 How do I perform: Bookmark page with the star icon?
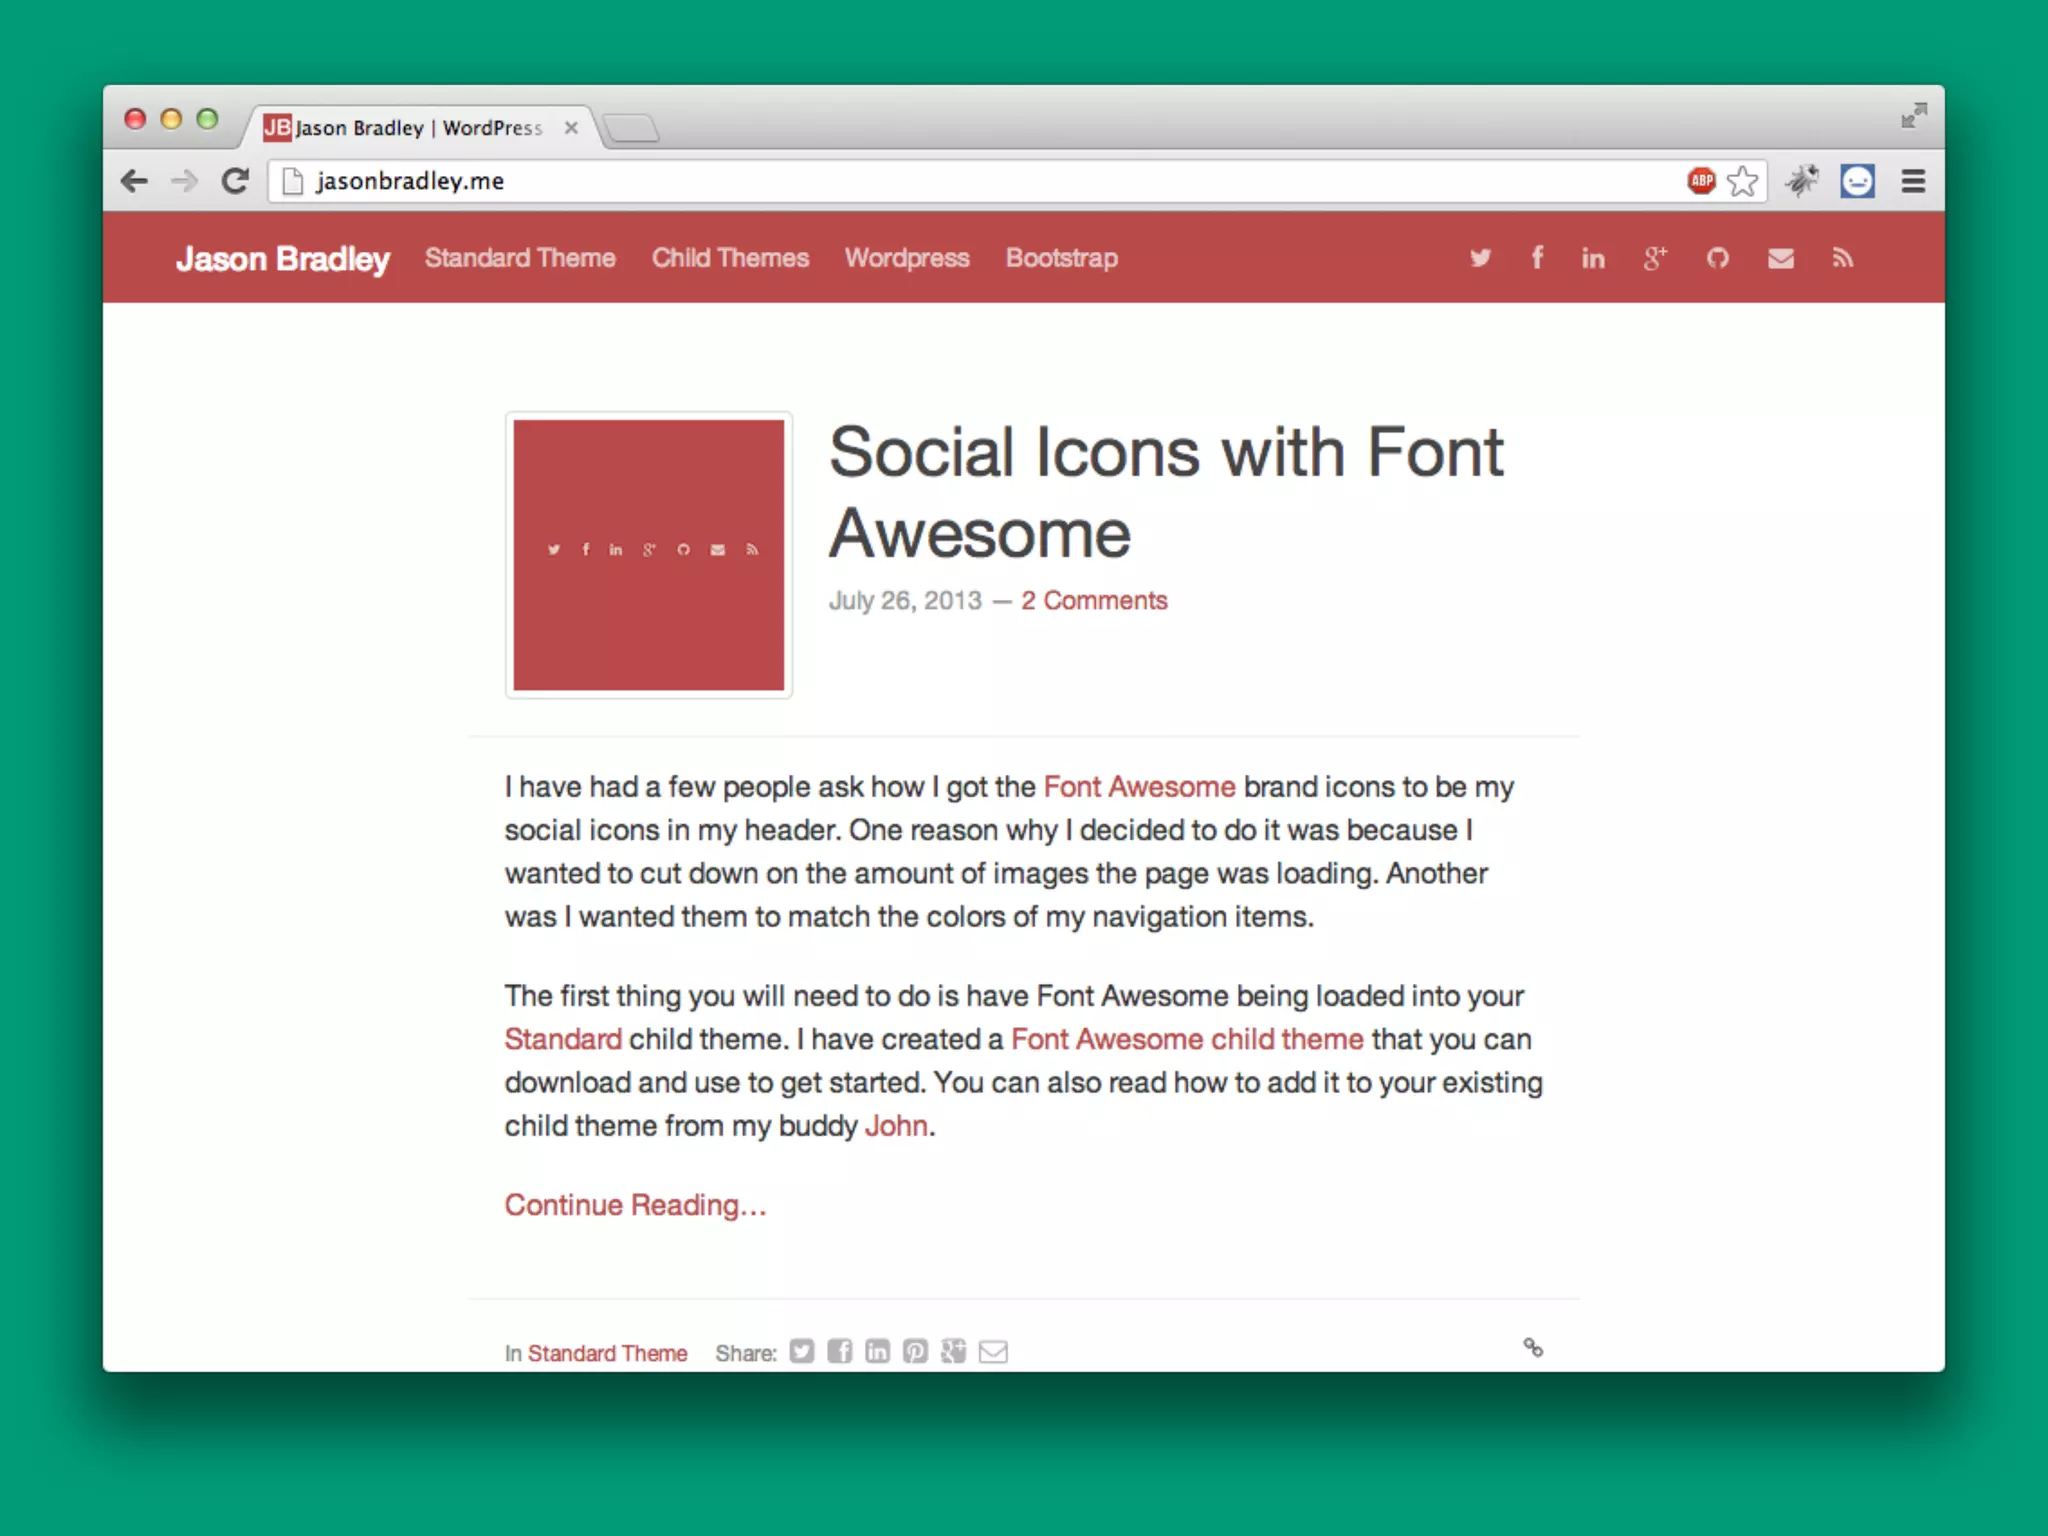(x=1742, y=181)
